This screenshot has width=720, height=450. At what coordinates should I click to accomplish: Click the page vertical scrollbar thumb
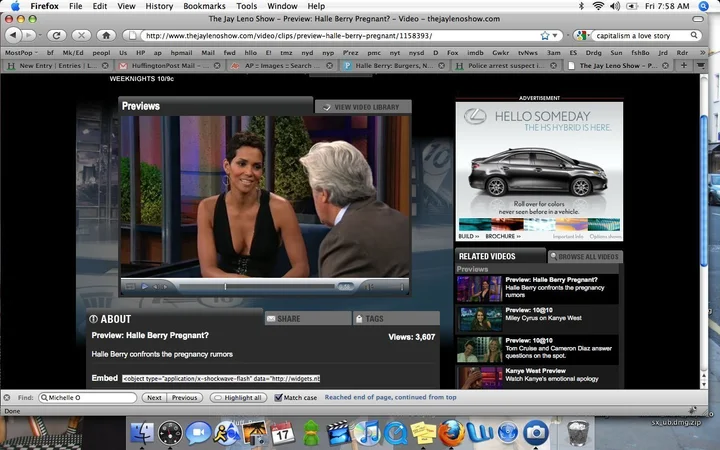pos(703,191)
